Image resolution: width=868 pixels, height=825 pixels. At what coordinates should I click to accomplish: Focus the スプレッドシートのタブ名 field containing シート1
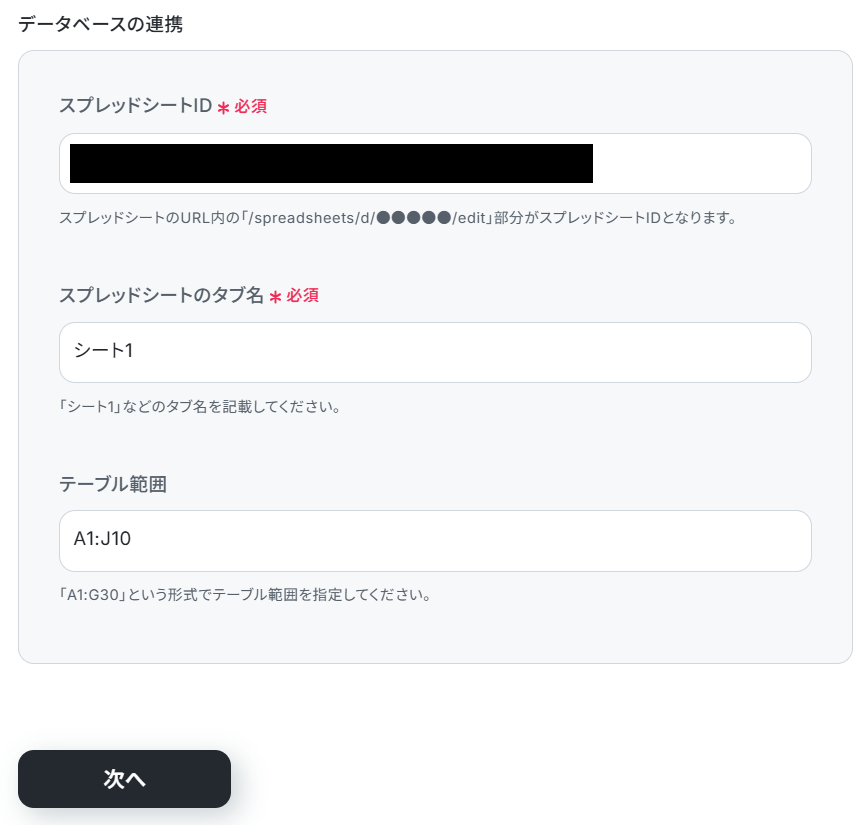coord(435,352)
